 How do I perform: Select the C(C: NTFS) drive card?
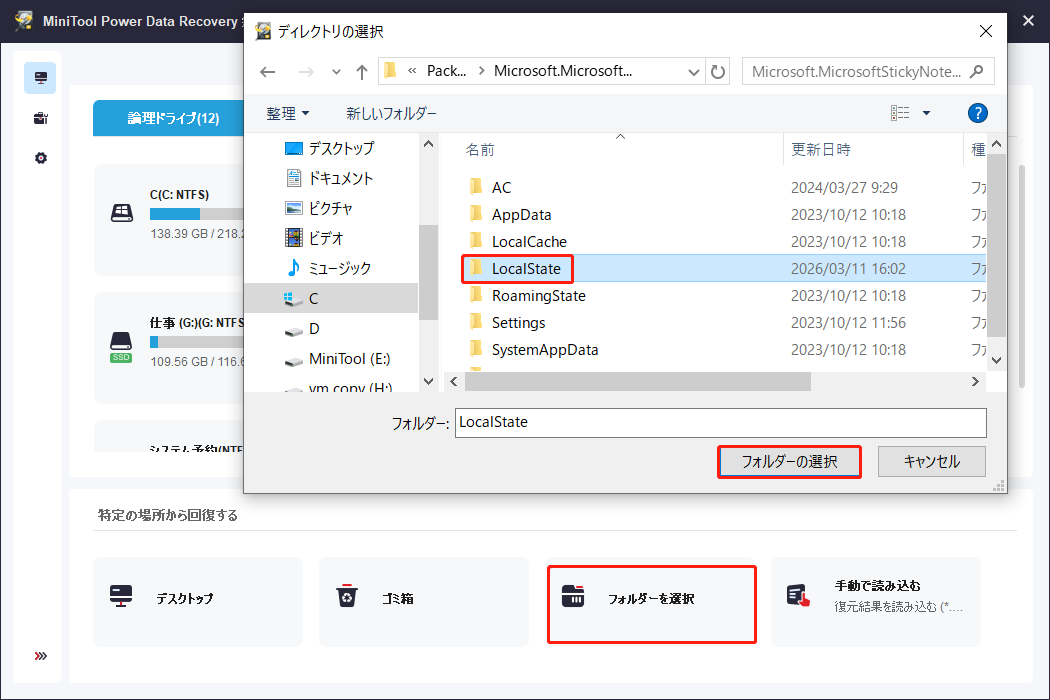(x=169, y=220)
